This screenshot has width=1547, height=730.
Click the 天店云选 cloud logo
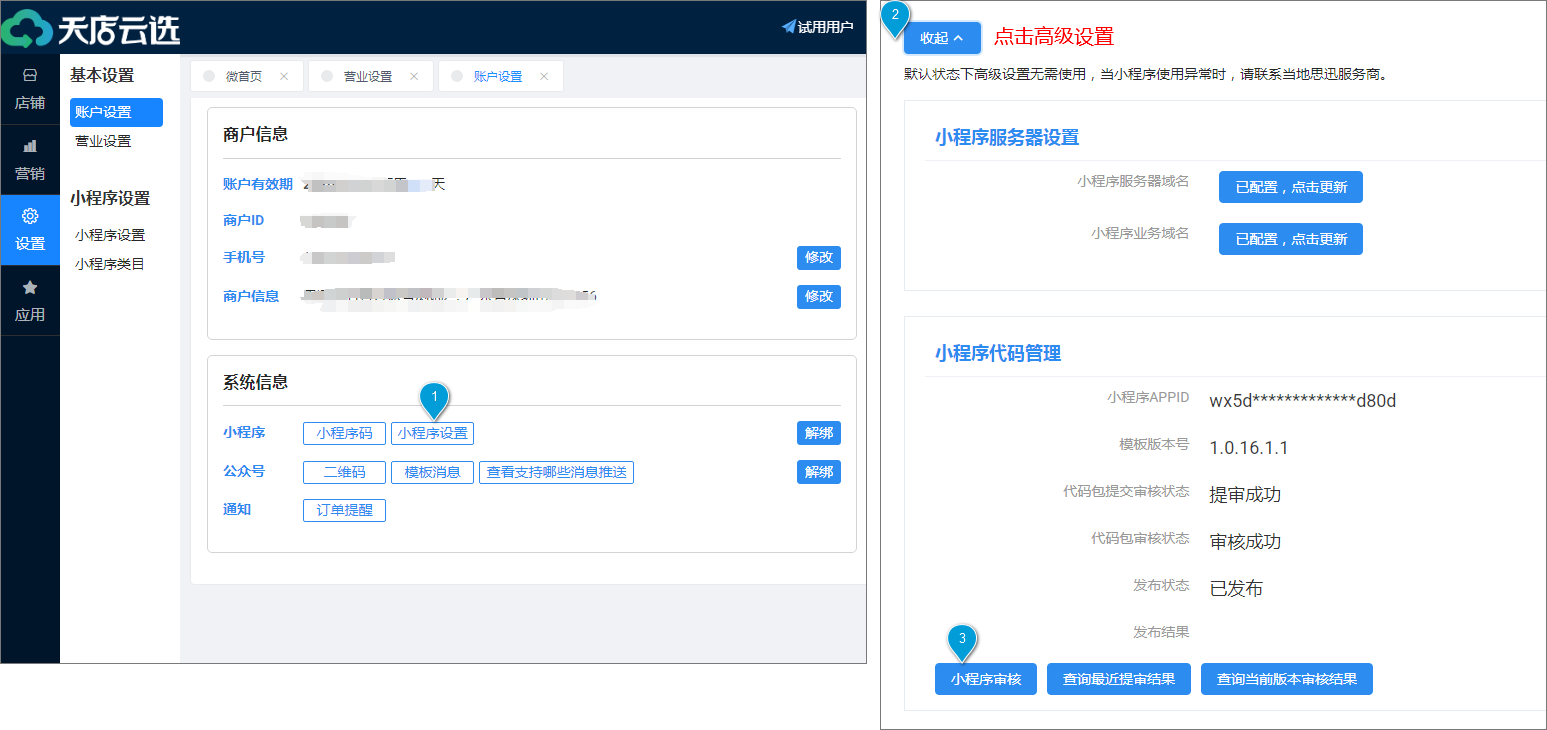click(27, 29)
